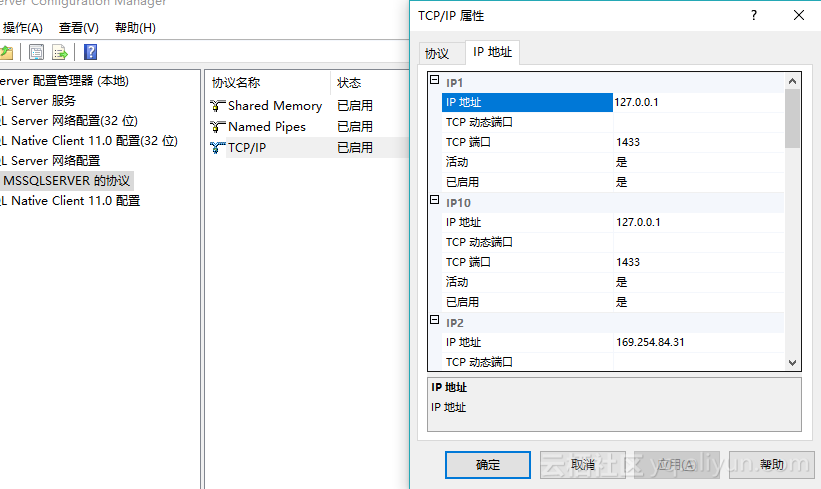Click the 确定 button
Viewport: 821px width, 489px height.
click(x=487, y=465)
